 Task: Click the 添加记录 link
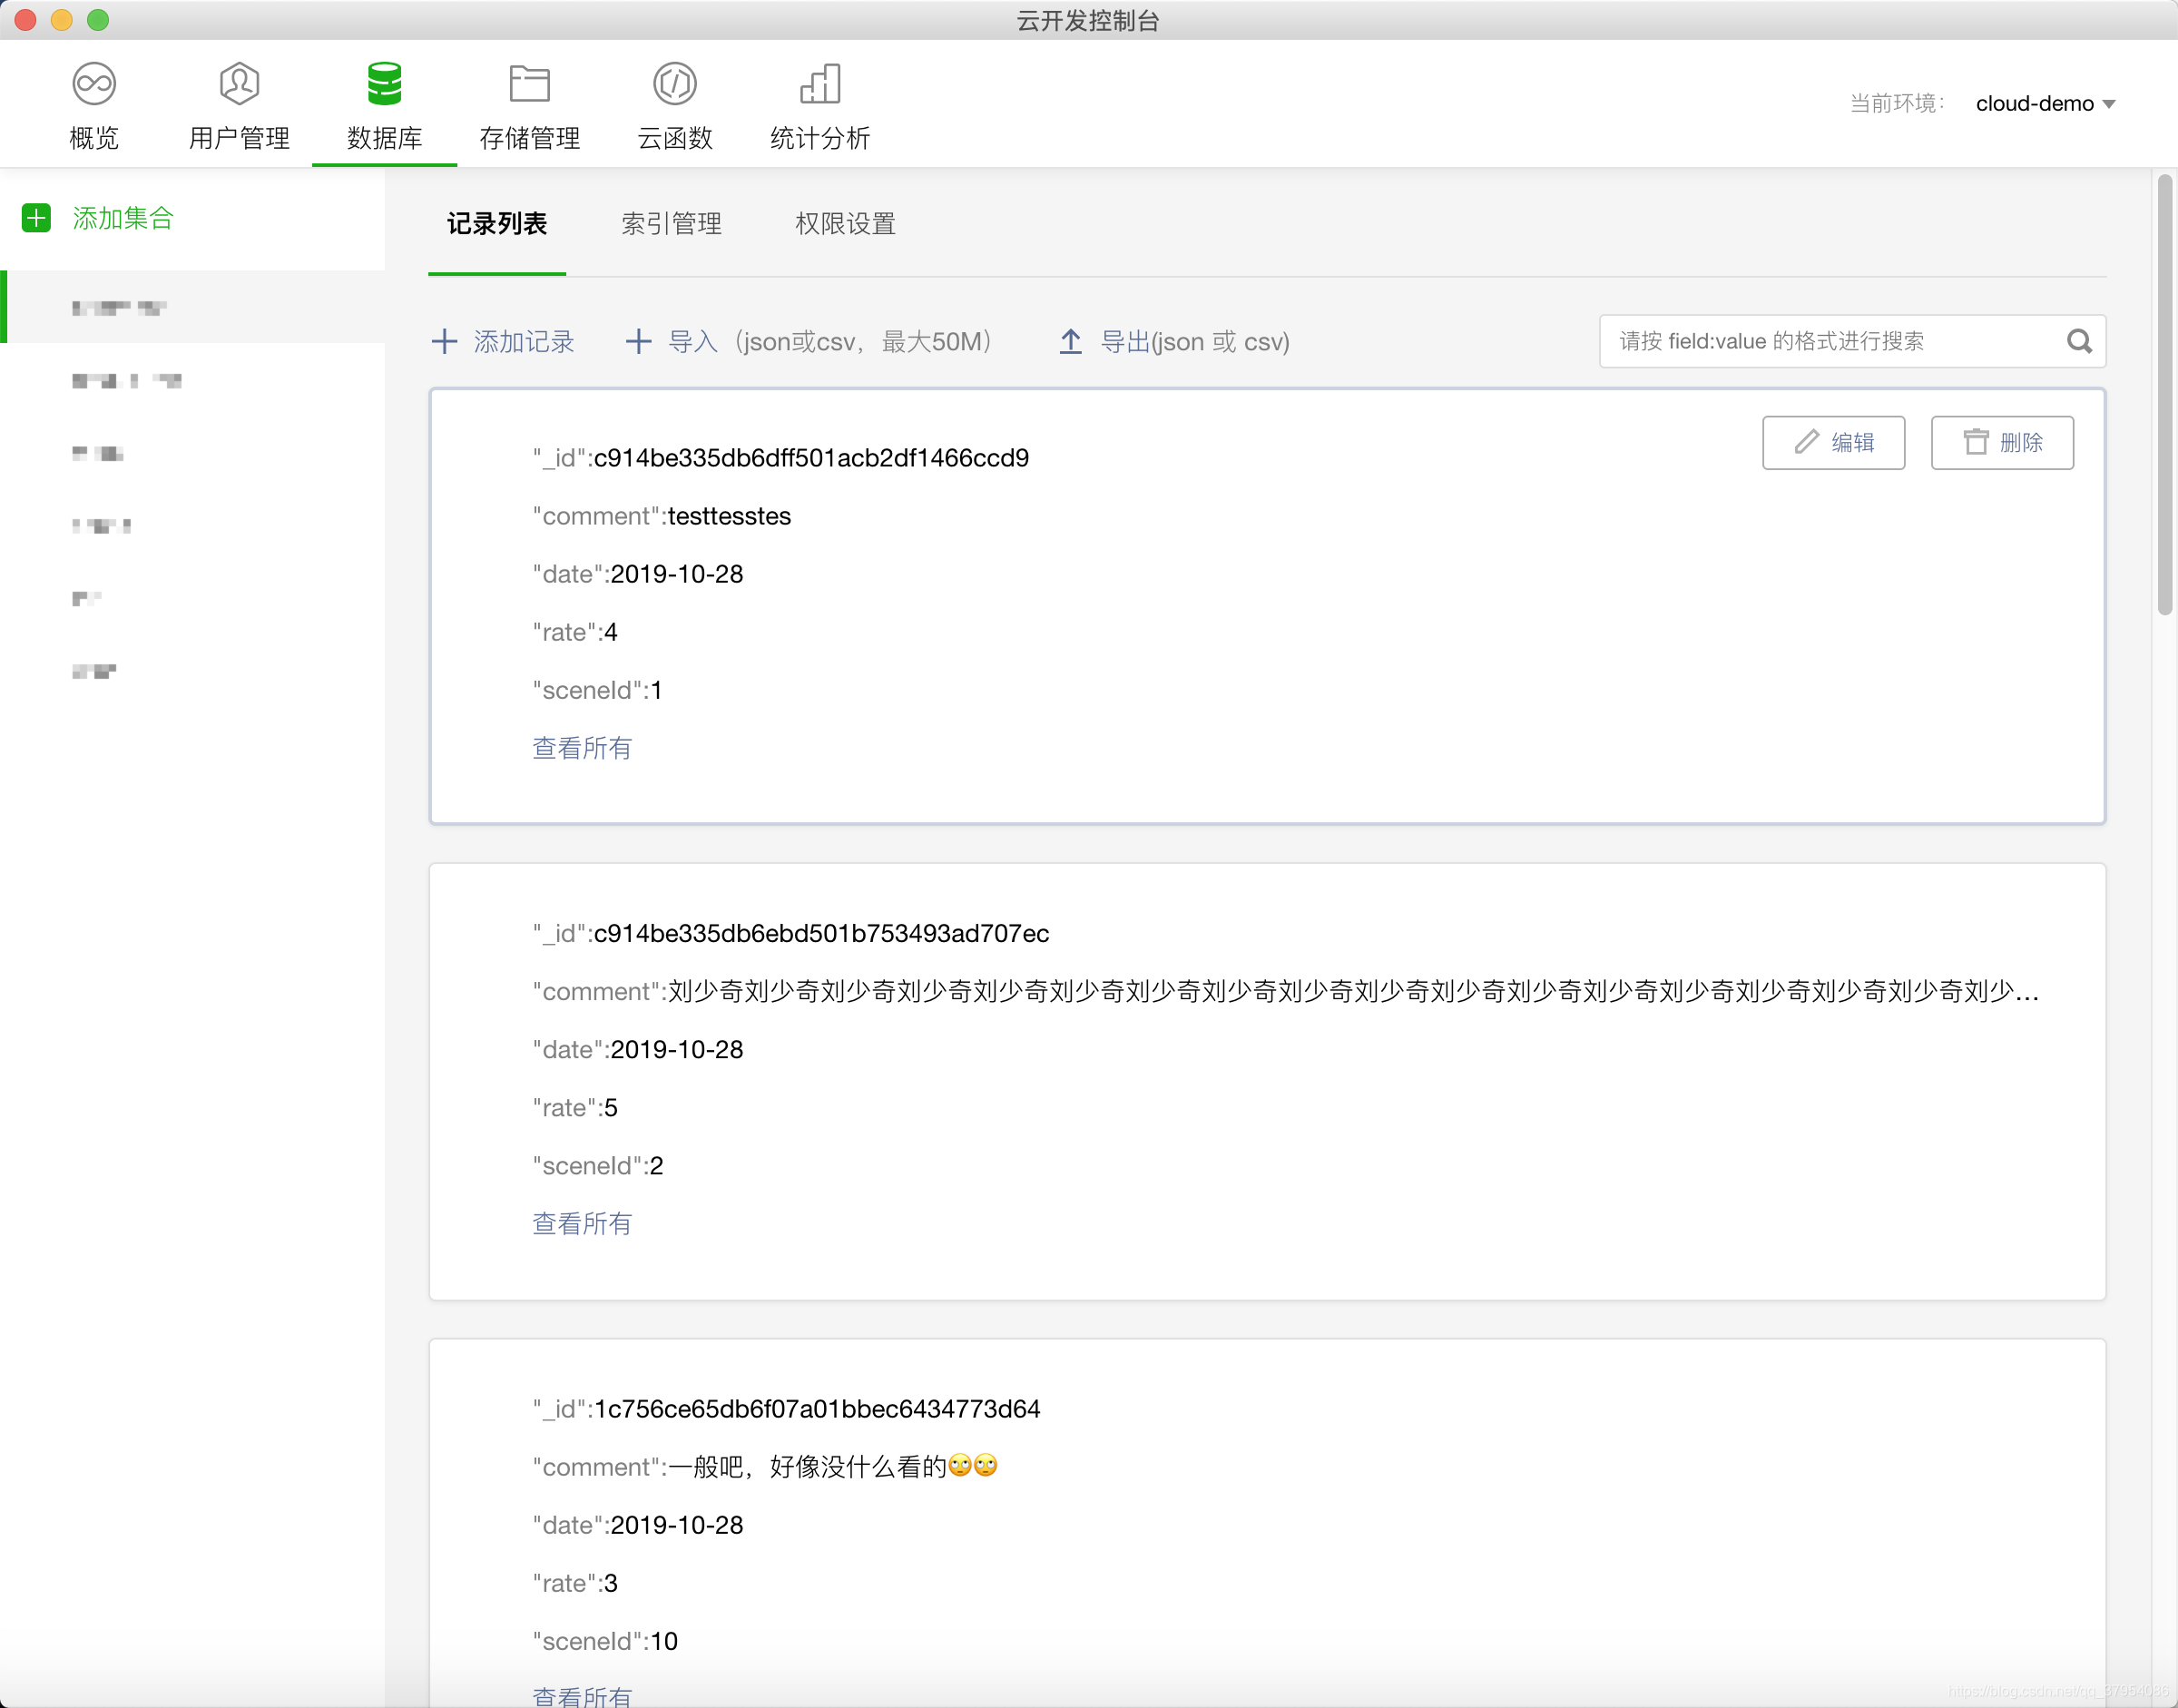pyautogui.click(x=524, y=342)
